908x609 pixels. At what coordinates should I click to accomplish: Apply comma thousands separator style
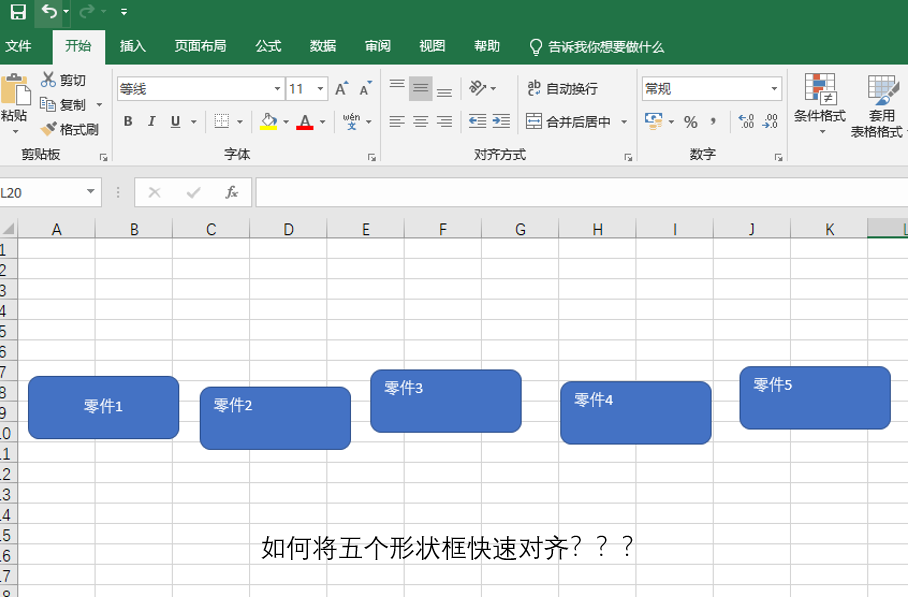pyautogui.click(x=713, y=121)
